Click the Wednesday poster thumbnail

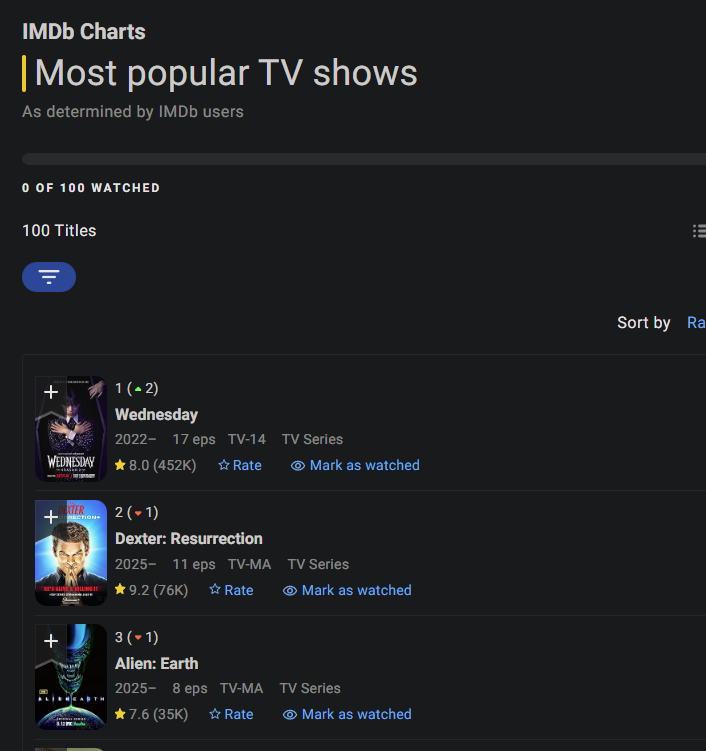tap(71, 429)
